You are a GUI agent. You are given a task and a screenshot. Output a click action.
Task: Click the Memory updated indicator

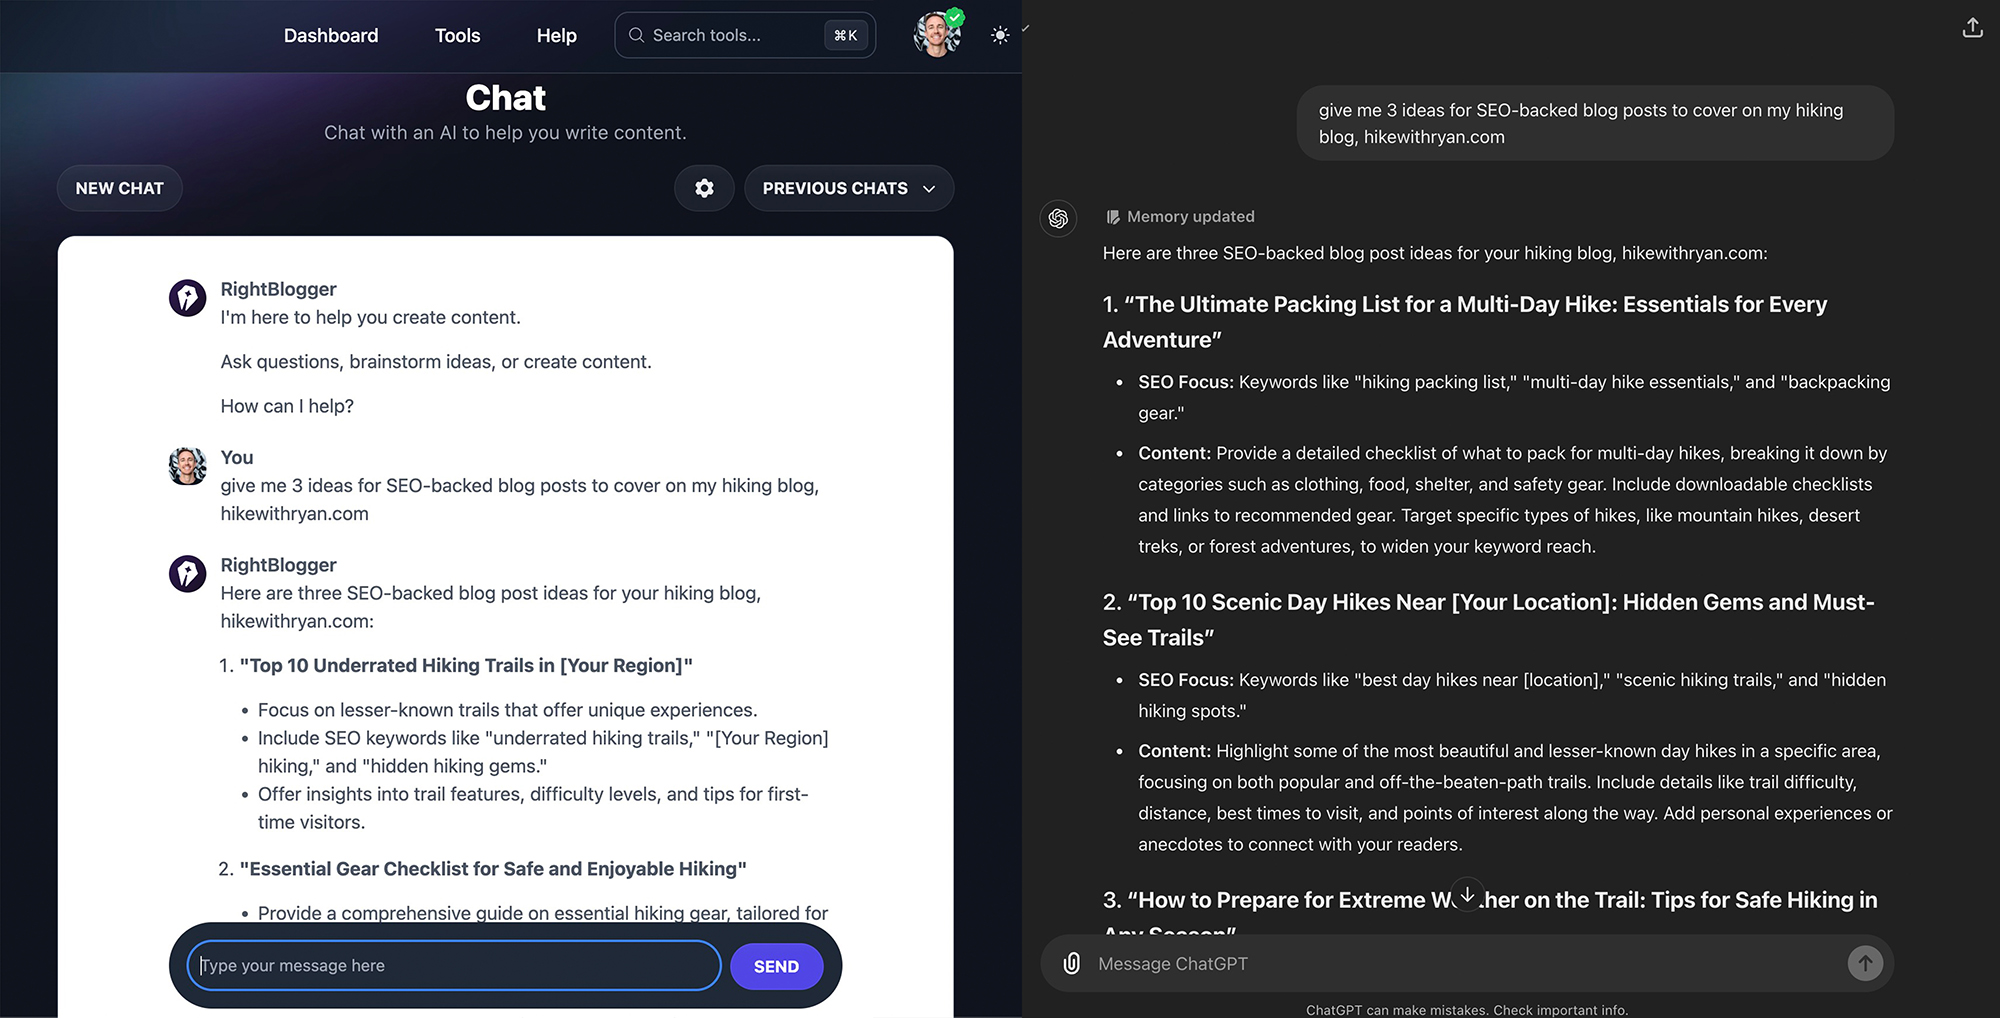pos(1180,217)
